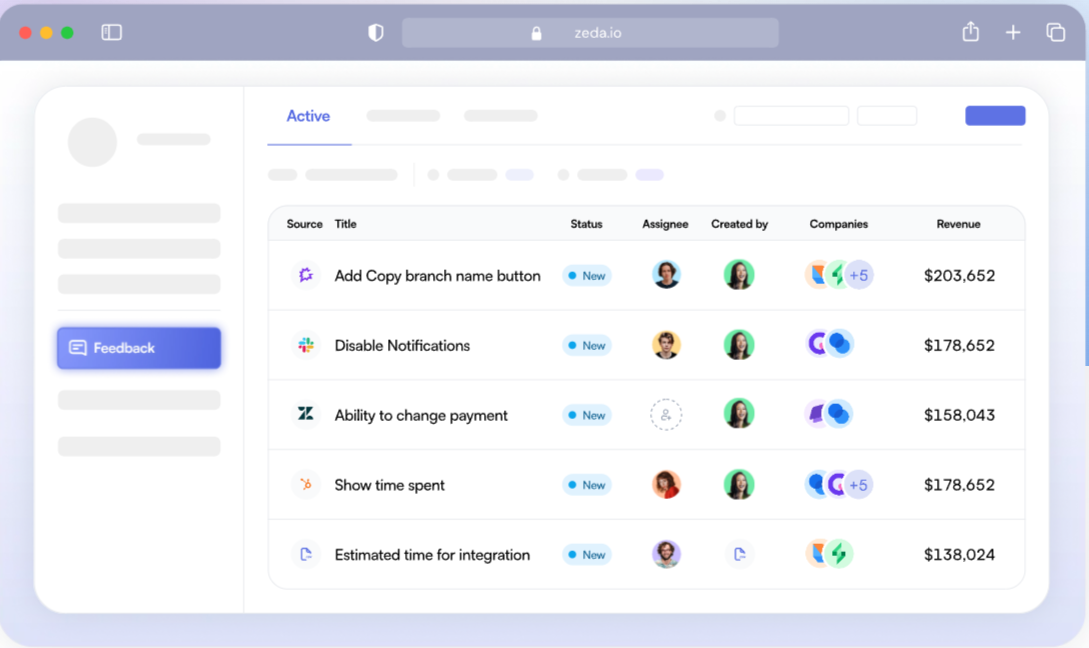Click the zeda.io address bar
The height and width of the screenshot is (648, 1089).
coord(590,33)
